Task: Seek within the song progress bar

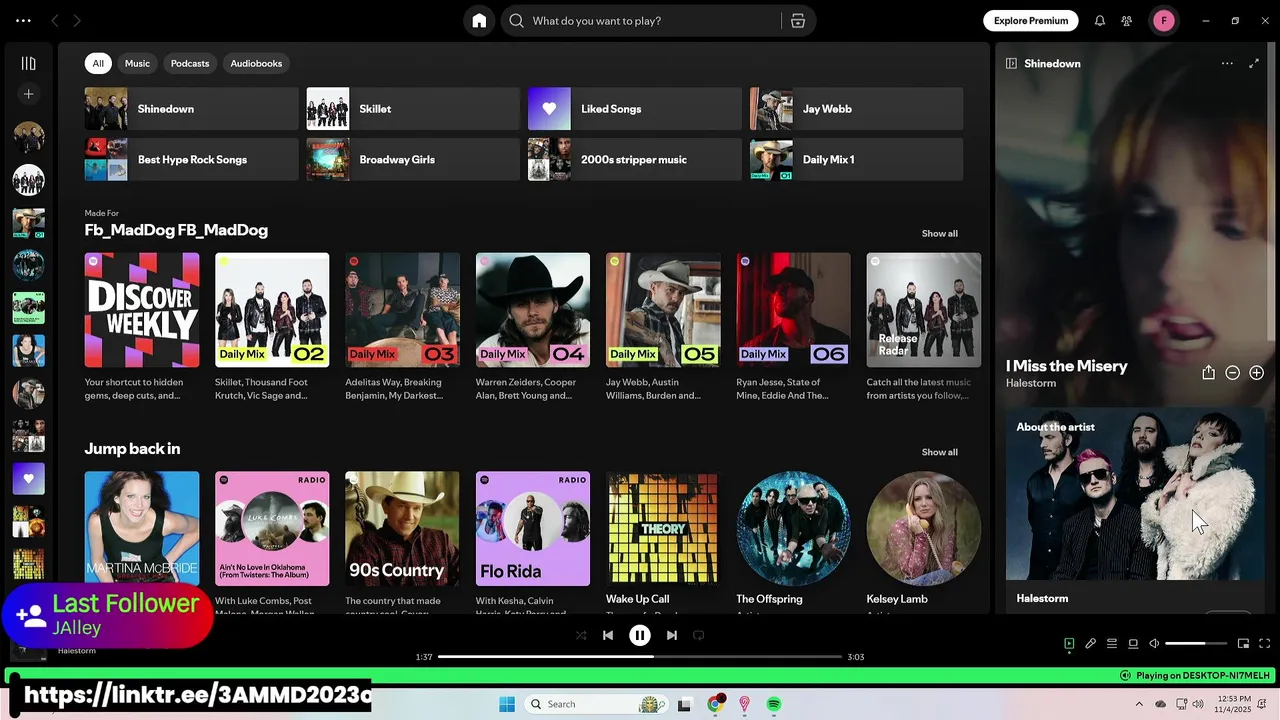Action: pyautogui.click(x=640, y=657)
